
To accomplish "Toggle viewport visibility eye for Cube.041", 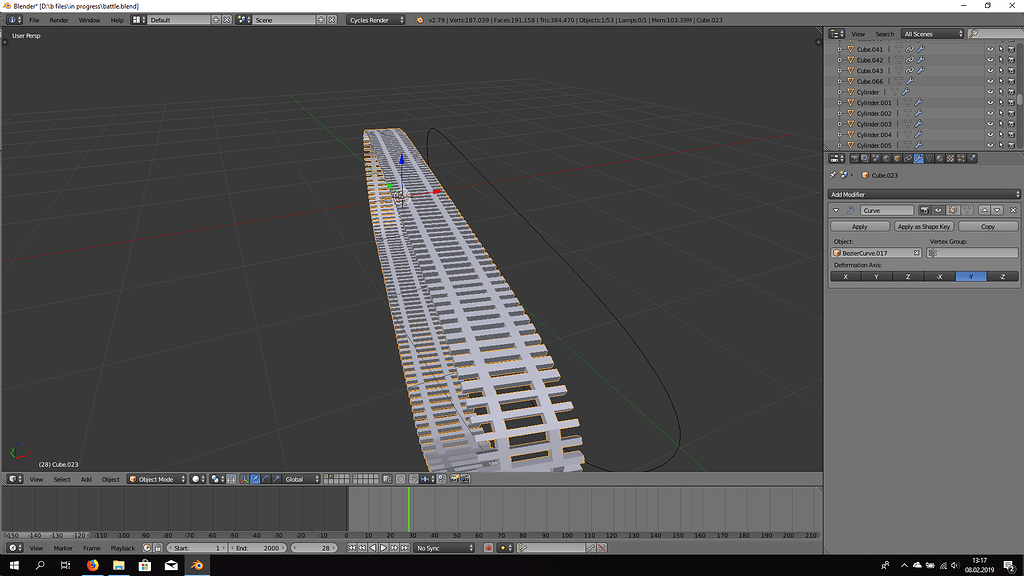I will point(990,50).
